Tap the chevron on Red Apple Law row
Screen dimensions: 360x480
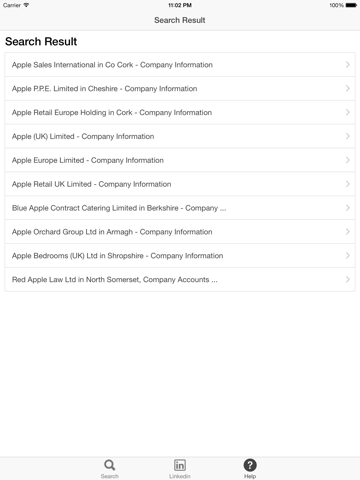pyautogui.click(x=348, y=279)
